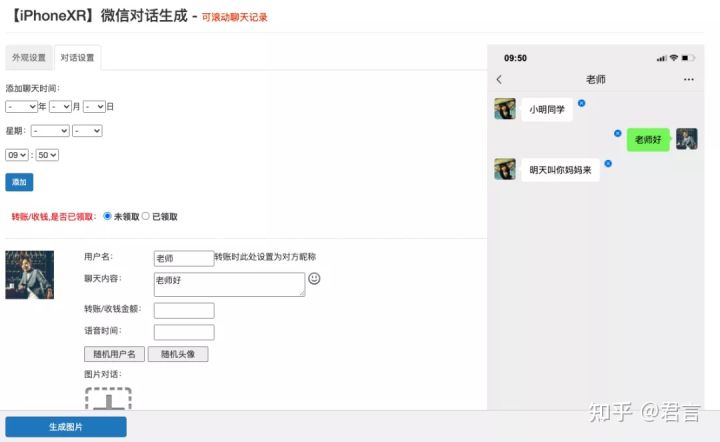The height and width of the screenshot is (442, 720).
Task: Click the 转账/收钱金额 input field
Action: (x=184, y=310)
